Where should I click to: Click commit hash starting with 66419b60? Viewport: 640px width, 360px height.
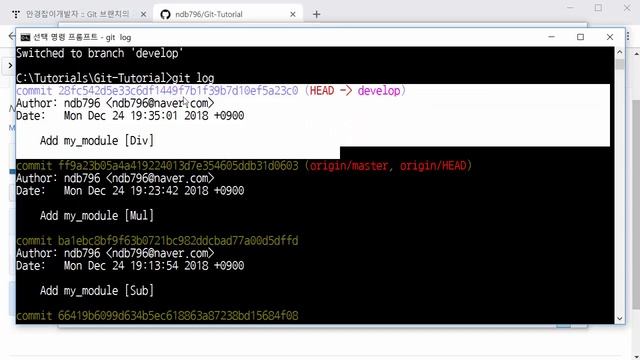[178, 316]
